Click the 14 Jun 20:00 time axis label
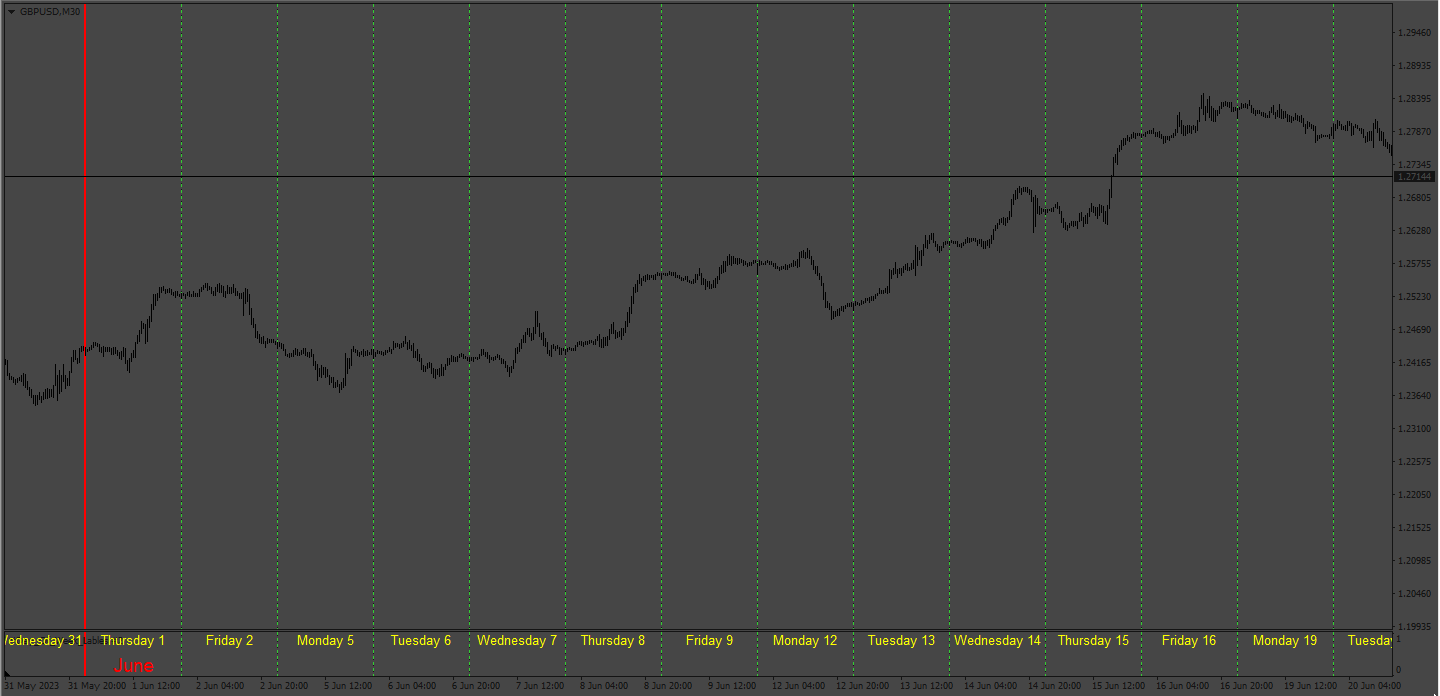1440x696 pixels. tap(1055, 686)
